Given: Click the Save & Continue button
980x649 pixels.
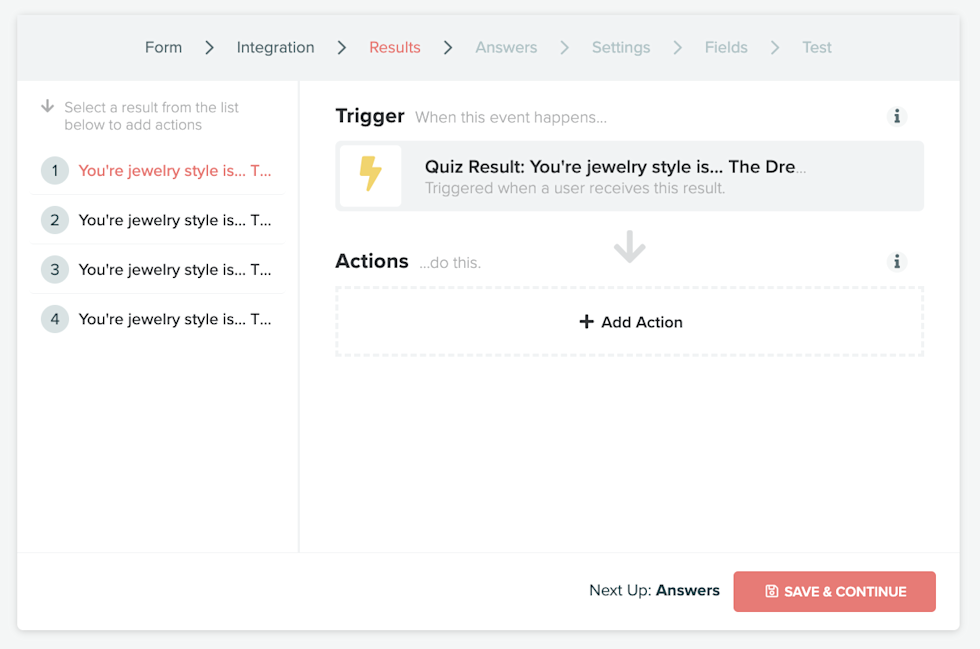Looking at the screenshot, I should [834, 591].
